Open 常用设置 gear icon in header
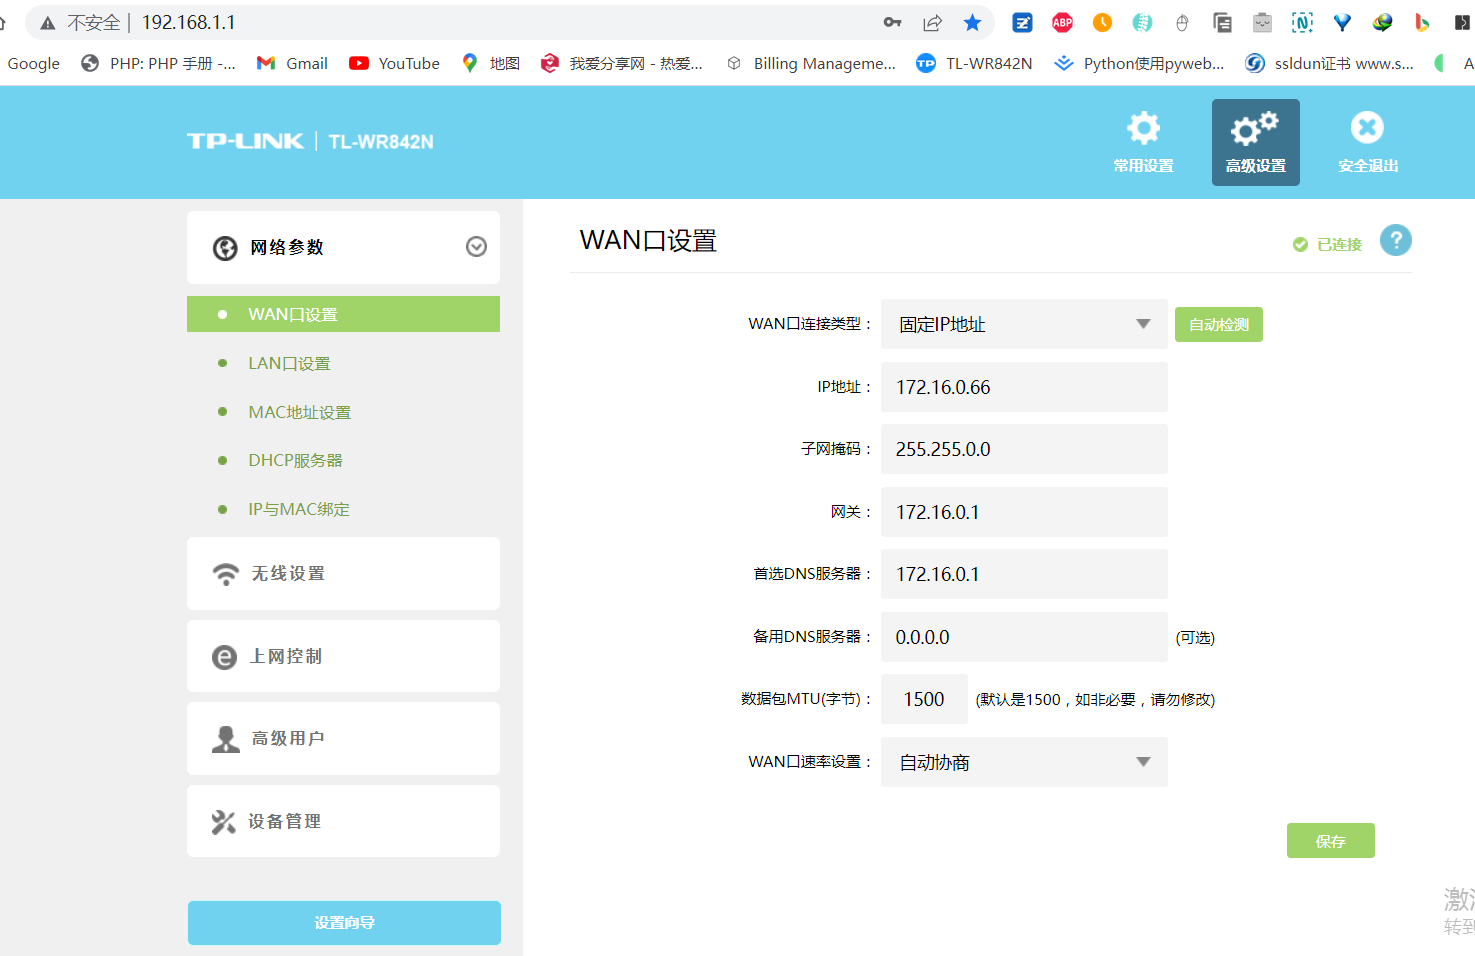Viewport: 1475px width, 956px height. point(1143,128)
